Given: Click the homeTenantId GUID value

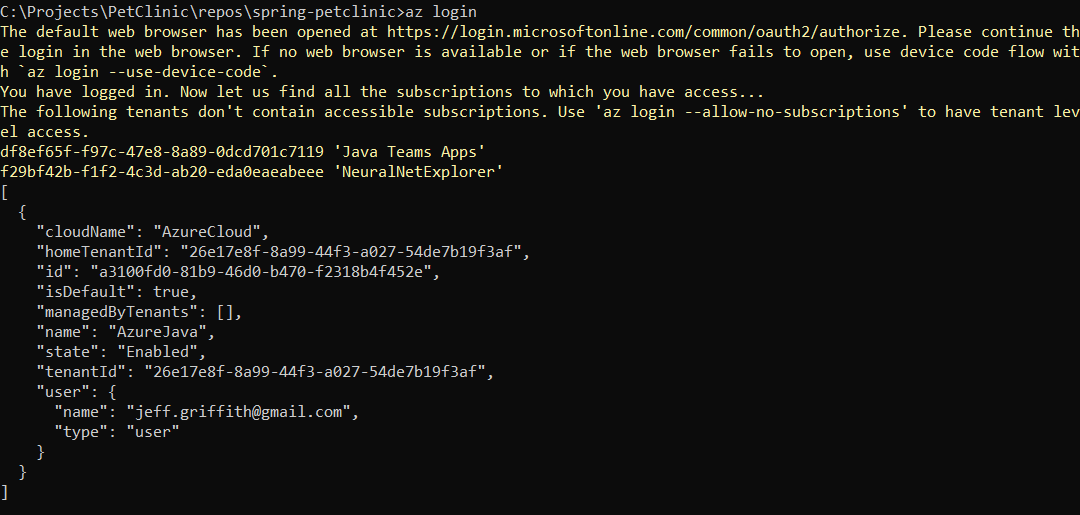Looking at the screenshot, I should tap(351, 252).
